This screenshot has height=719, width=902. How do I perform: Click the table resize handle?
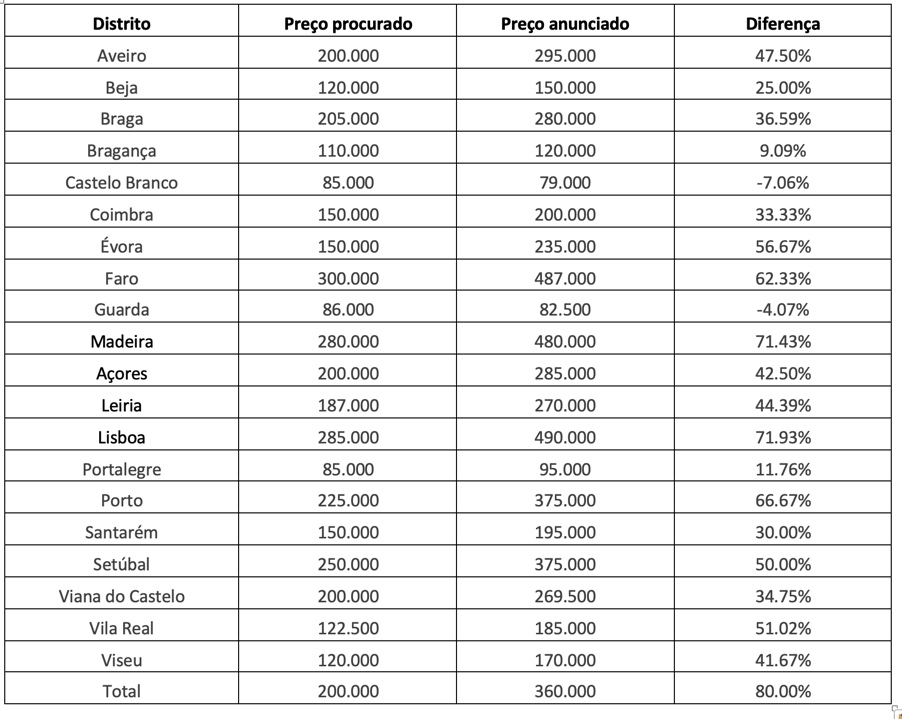(x=896, y=710)
